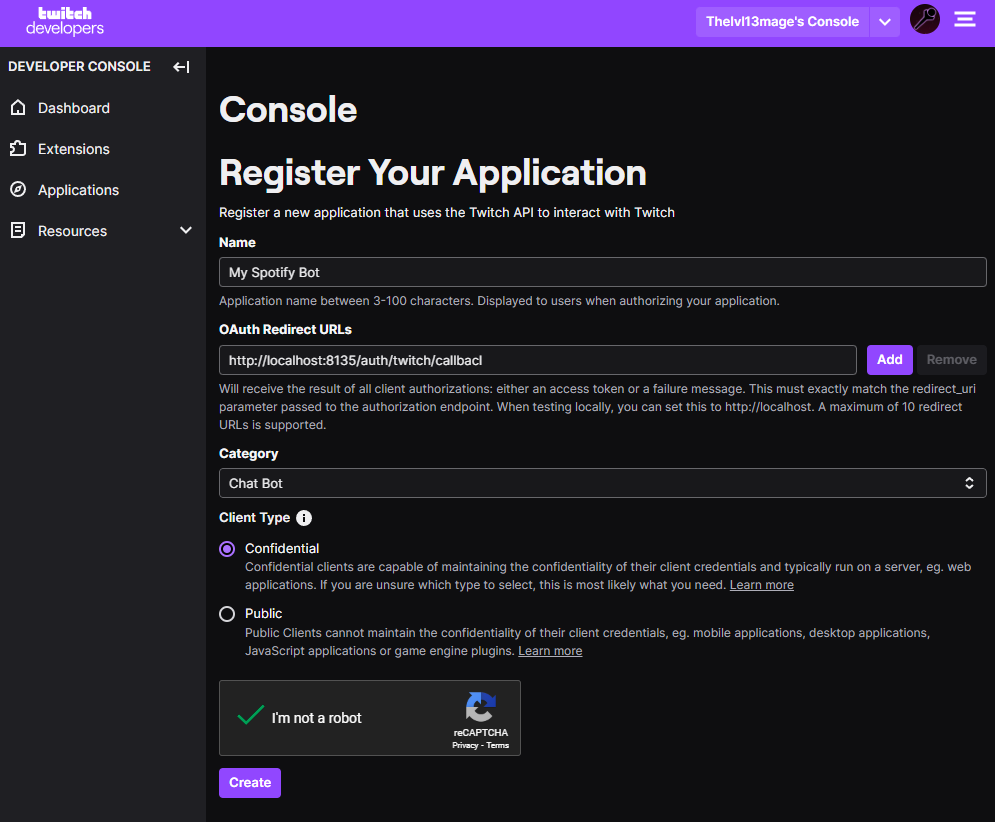Expand the Resources menu chevron
This screenshot has width=995, height=822.
click(186, 230)
